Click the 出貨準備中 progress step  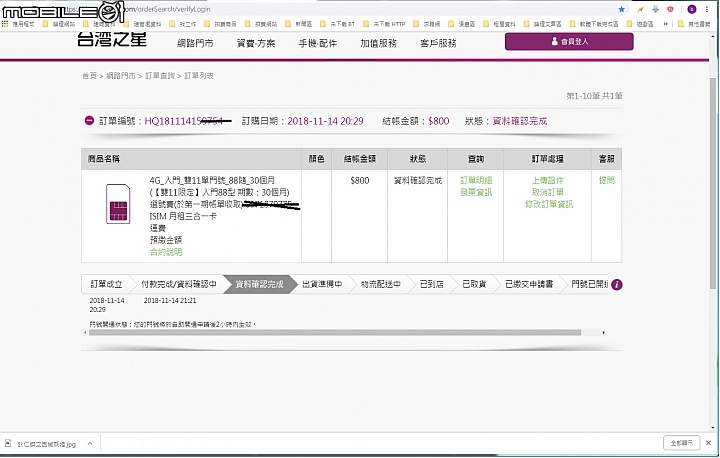pyautogui.click(x=322, y=284)
